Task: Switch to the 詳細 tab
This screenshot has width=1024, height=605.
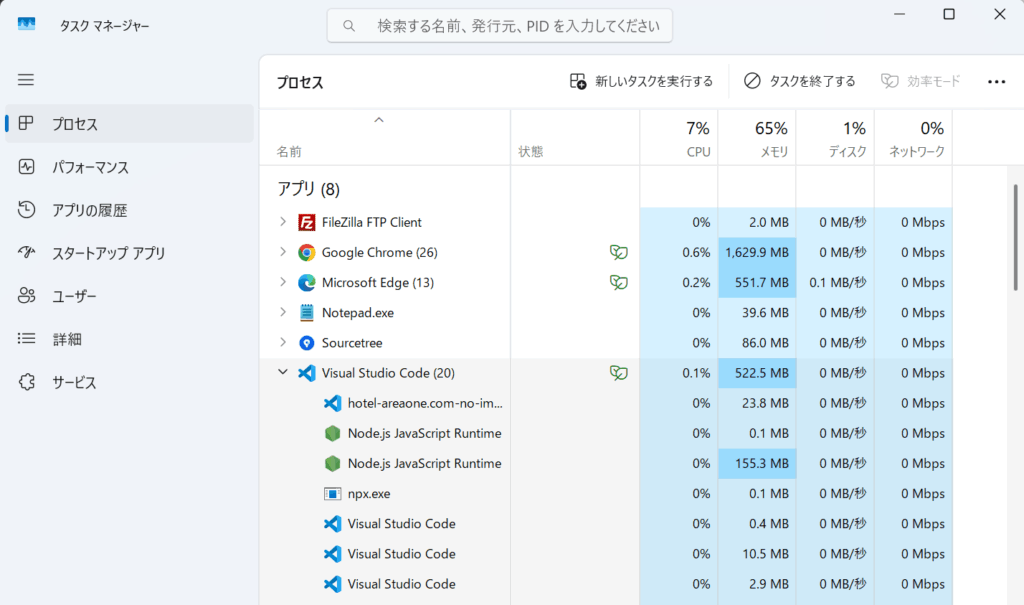Action: click(129, 339)
